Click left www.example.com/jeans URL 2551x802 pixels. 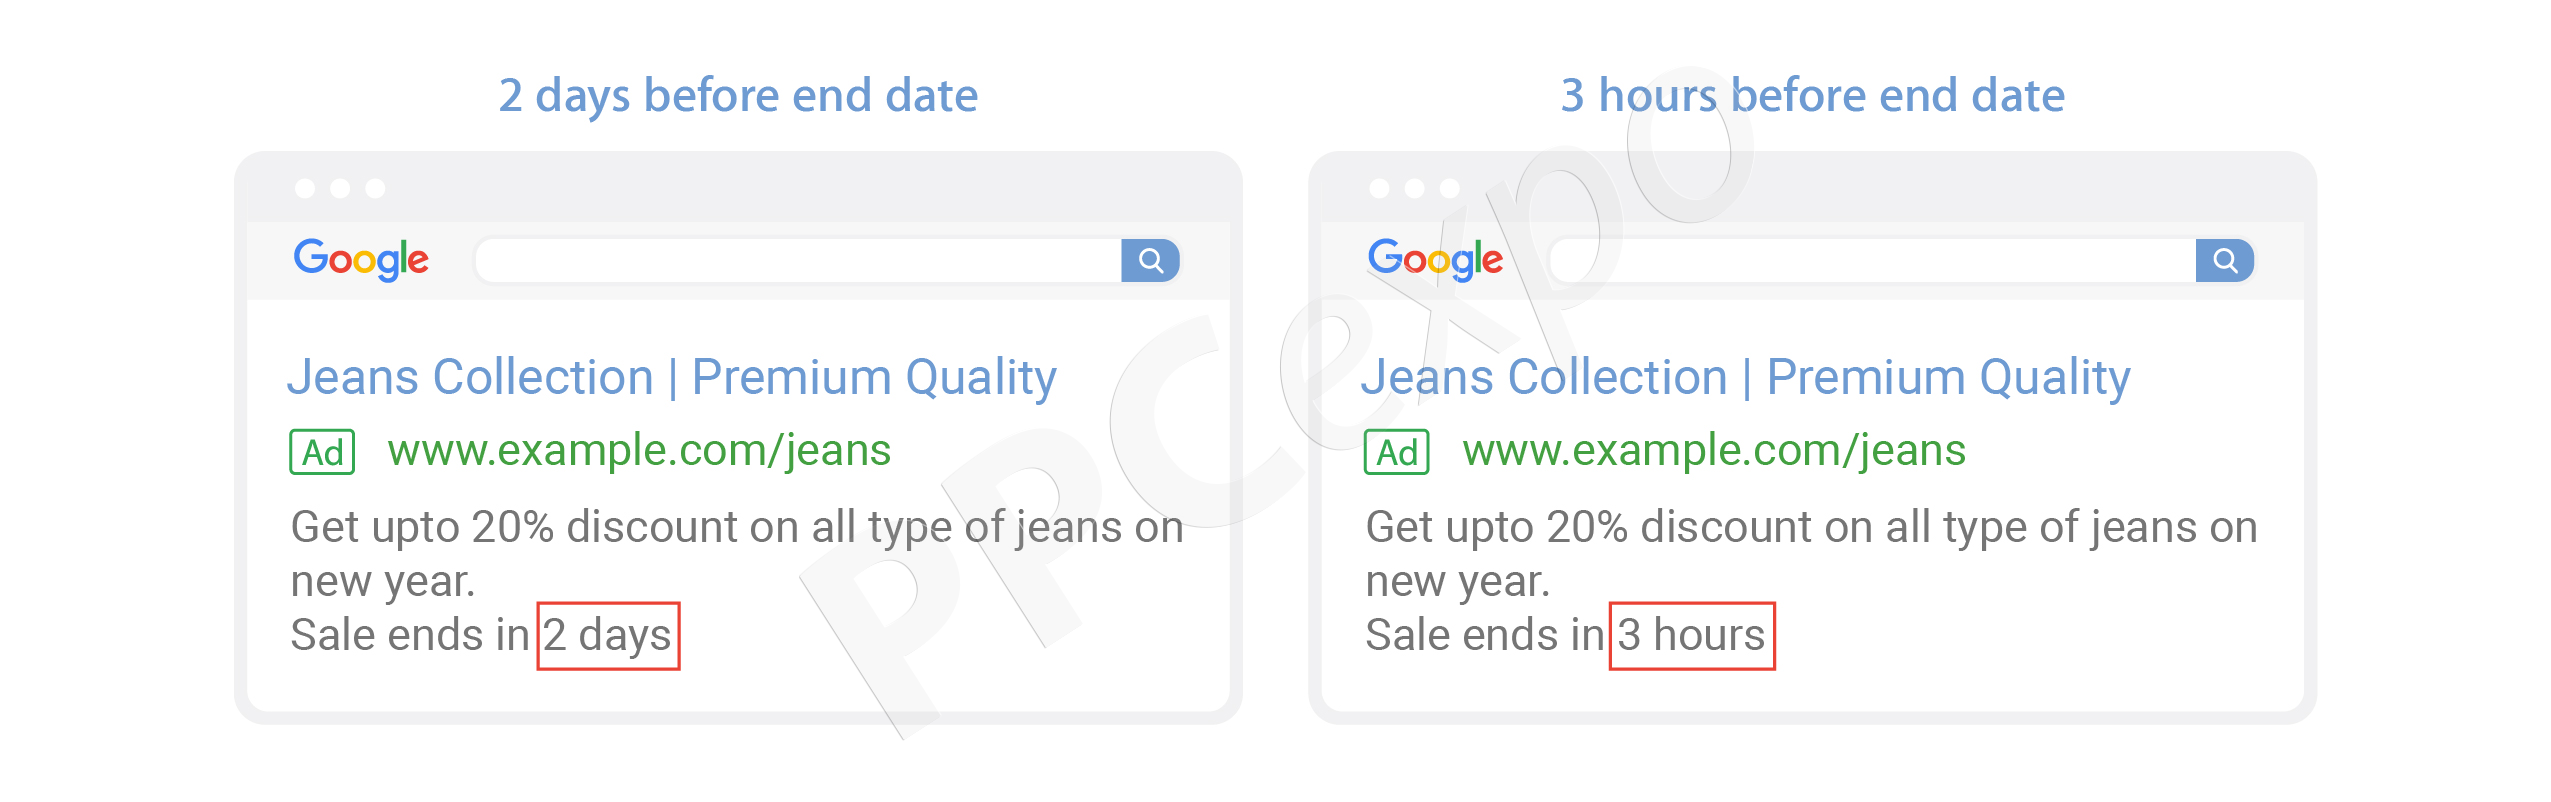(x=639, y=451)
